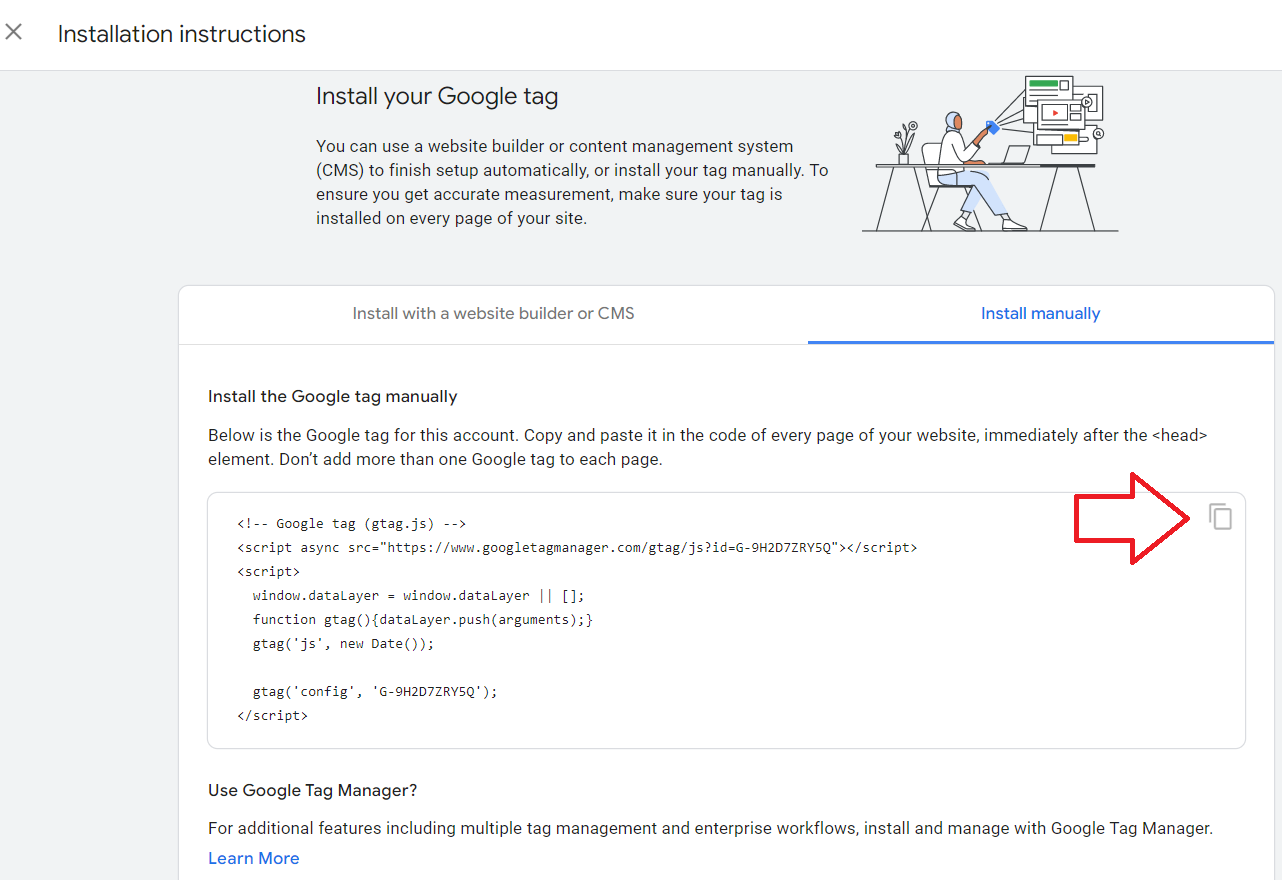Click the Use Google Tag Manager? heading

click(x=313, y=791)
